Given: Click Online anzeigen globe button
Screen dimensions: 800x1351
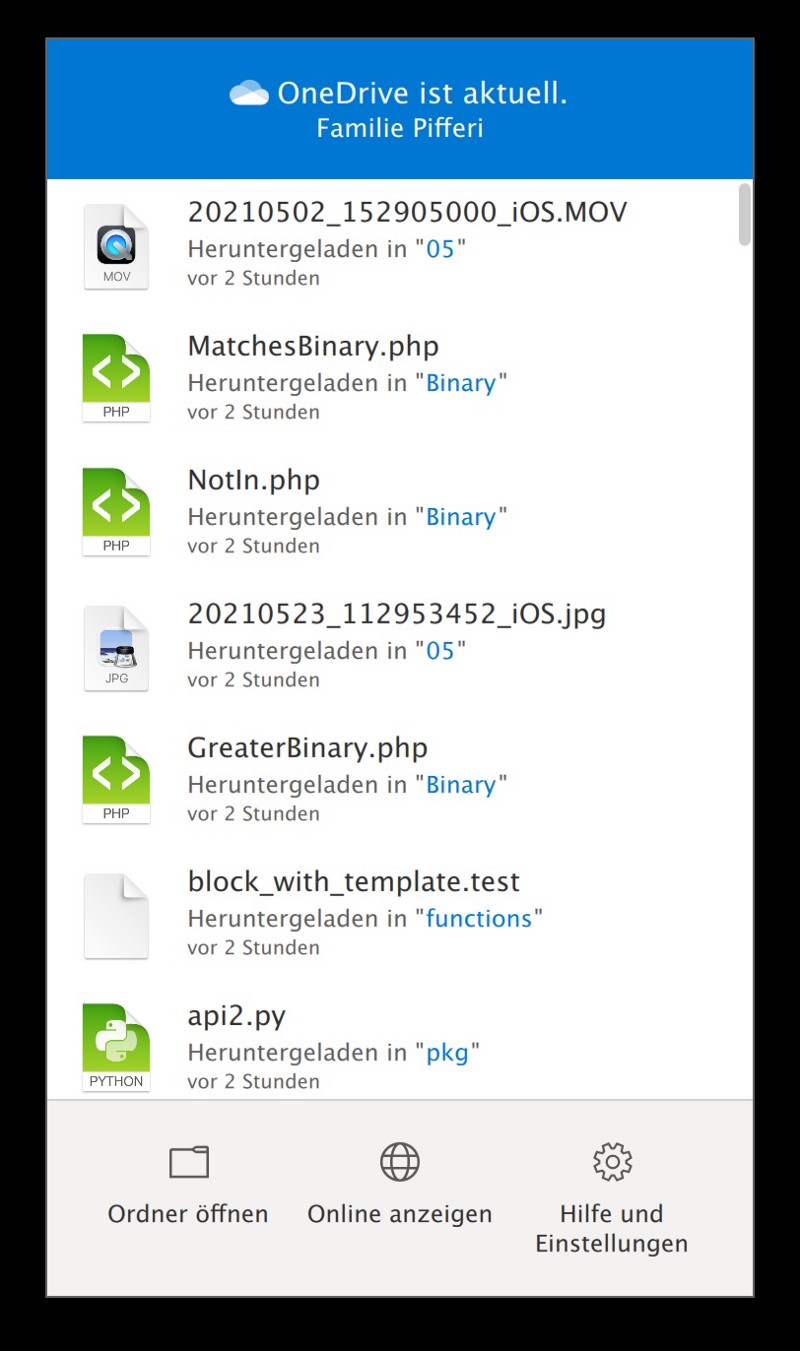Looking at the screenshot, I should 400,1186.
